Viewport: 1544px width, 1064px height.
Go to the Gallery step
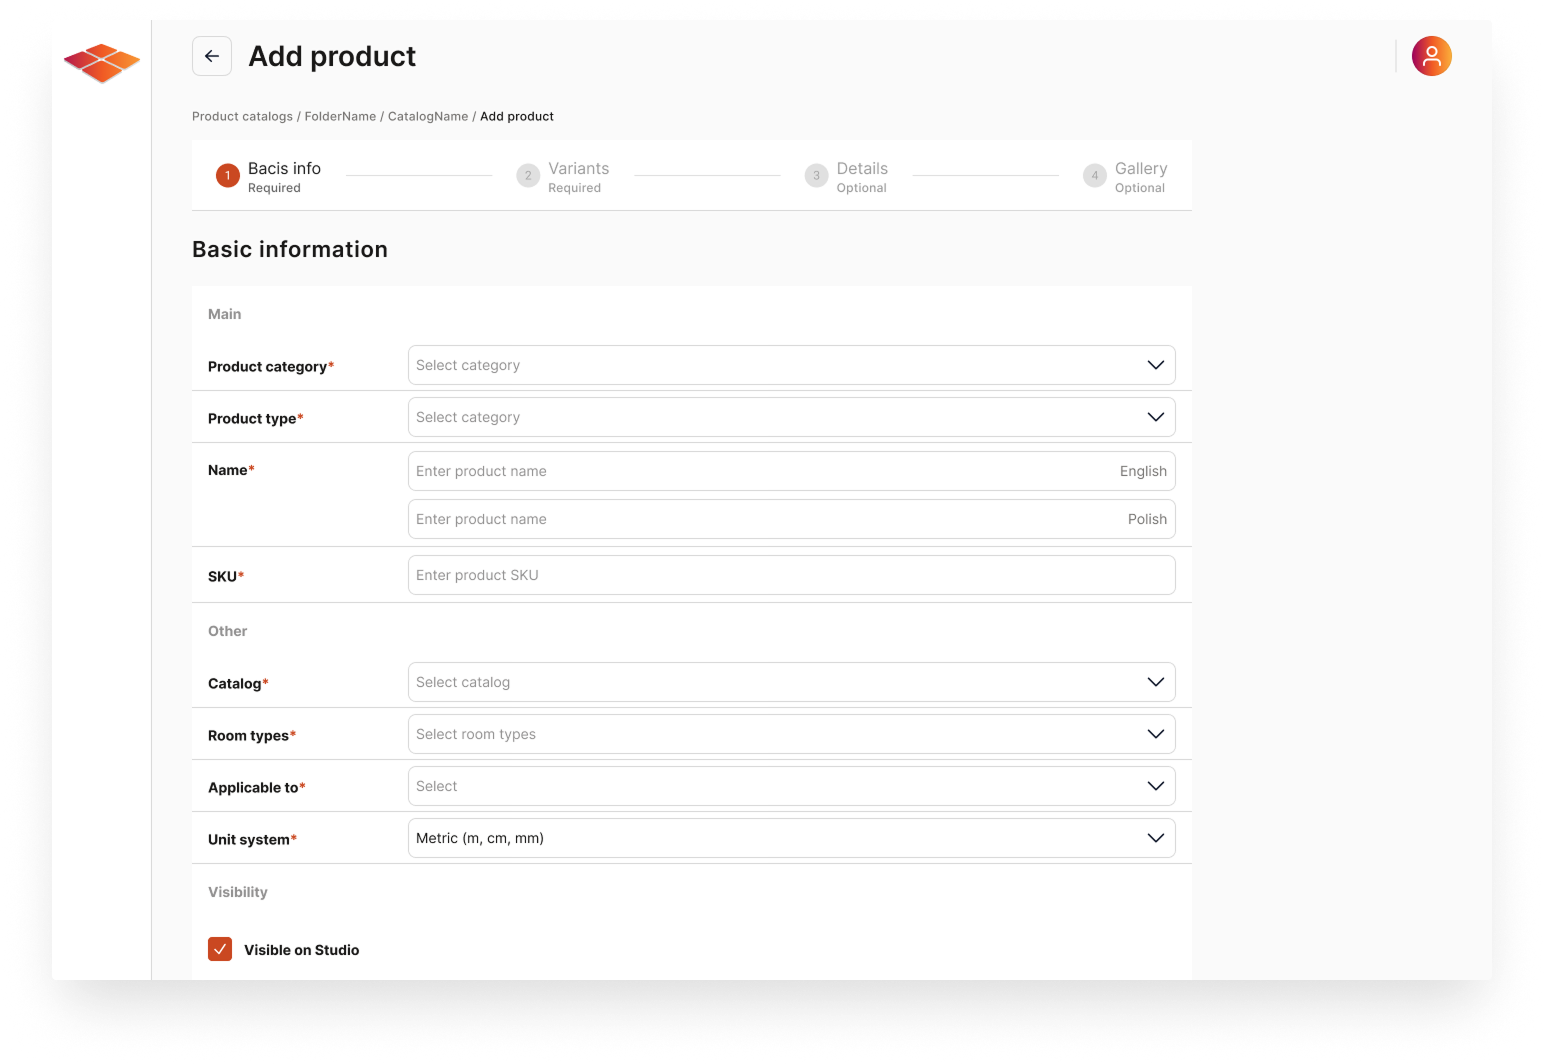(1141, 168)
